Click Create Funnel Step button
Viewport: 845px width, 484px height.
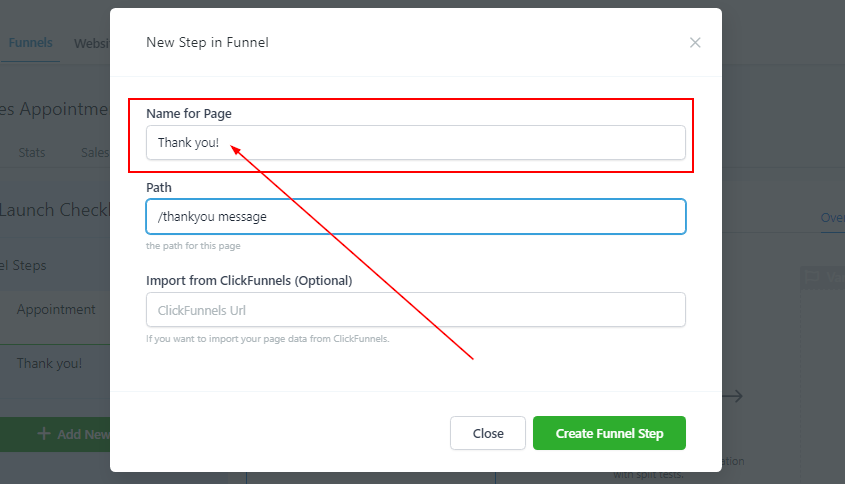608,433
